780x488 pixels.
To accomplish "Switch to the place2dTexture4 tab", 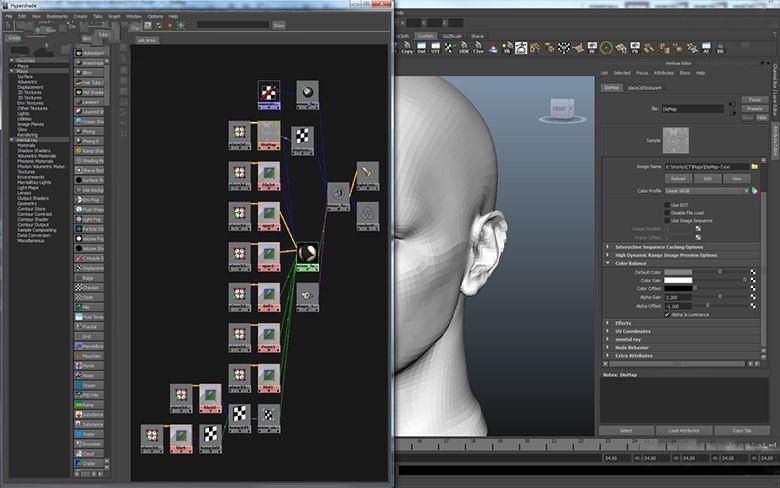I will pos(645,88).
